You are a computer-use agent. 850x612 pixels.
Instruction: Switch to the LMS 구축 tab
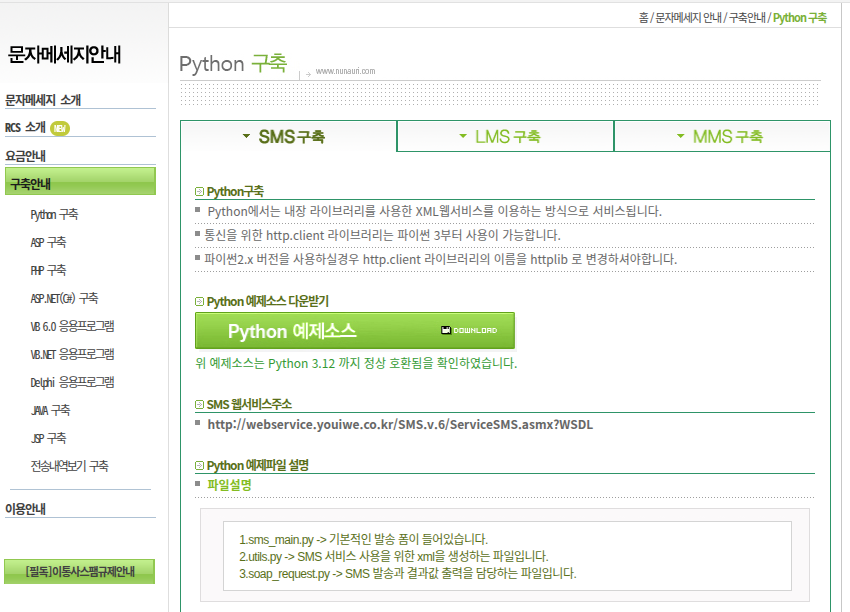click(506, 136)
